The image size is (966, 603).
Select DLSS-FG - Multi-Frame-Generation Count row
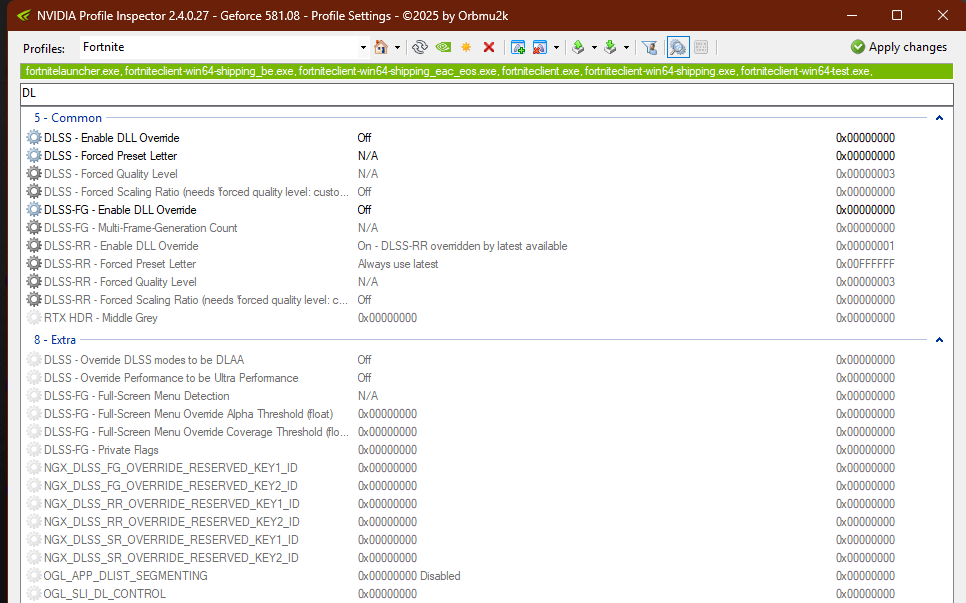(487, 228)
